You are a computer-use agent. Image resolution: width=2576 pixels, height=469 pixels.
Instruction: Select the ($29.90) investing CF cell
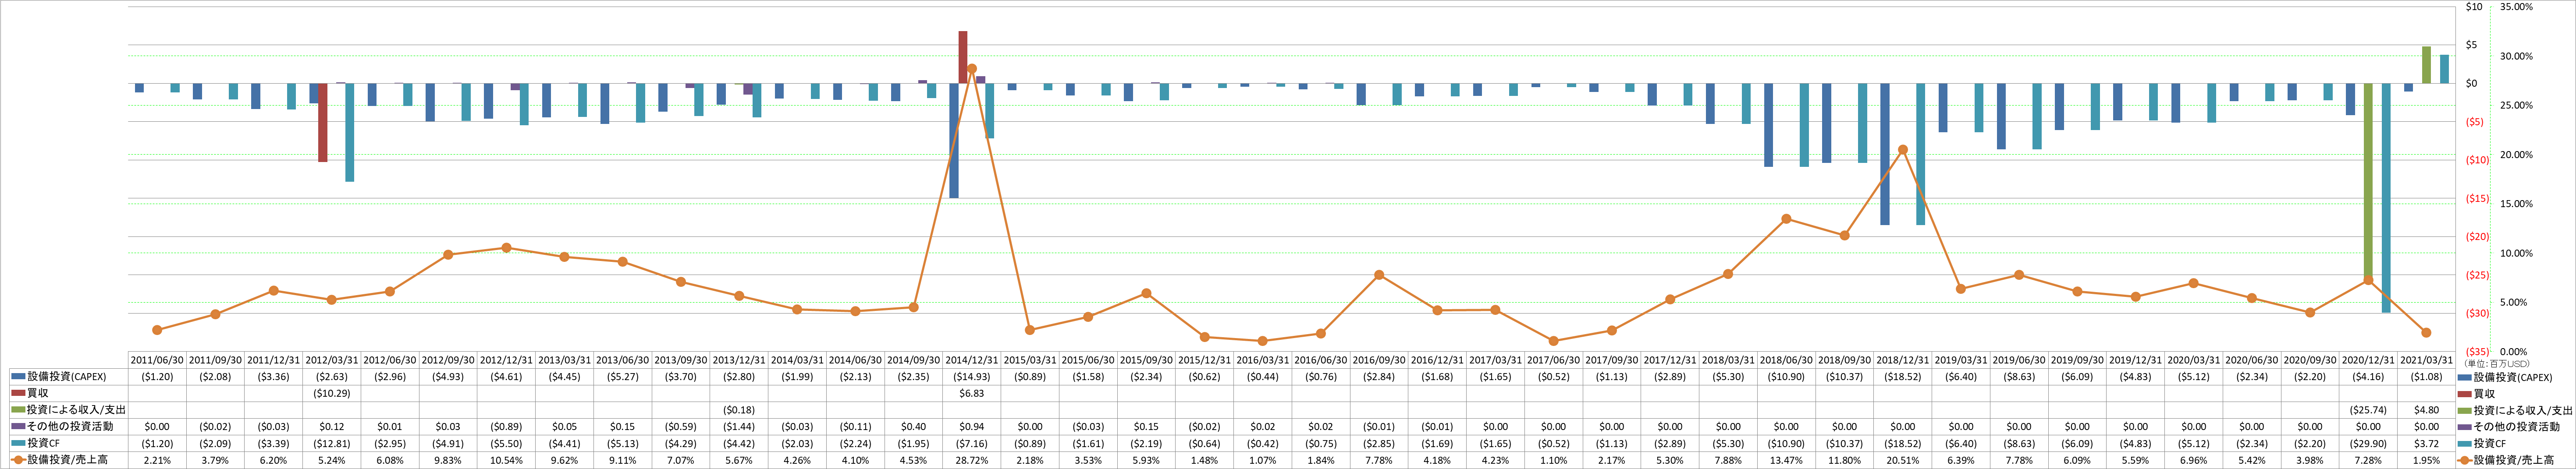point(2368,443)
